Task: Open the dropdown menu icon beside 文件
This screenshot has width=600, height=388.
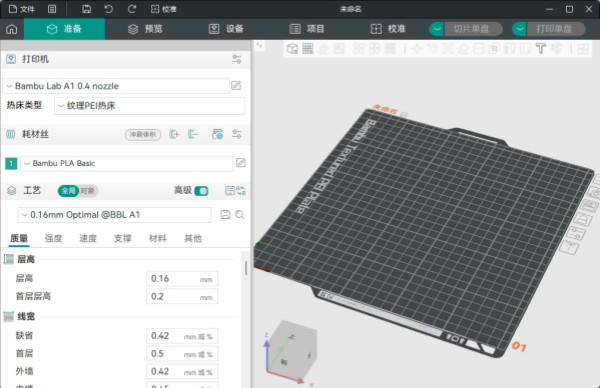Action: point(52,9)
